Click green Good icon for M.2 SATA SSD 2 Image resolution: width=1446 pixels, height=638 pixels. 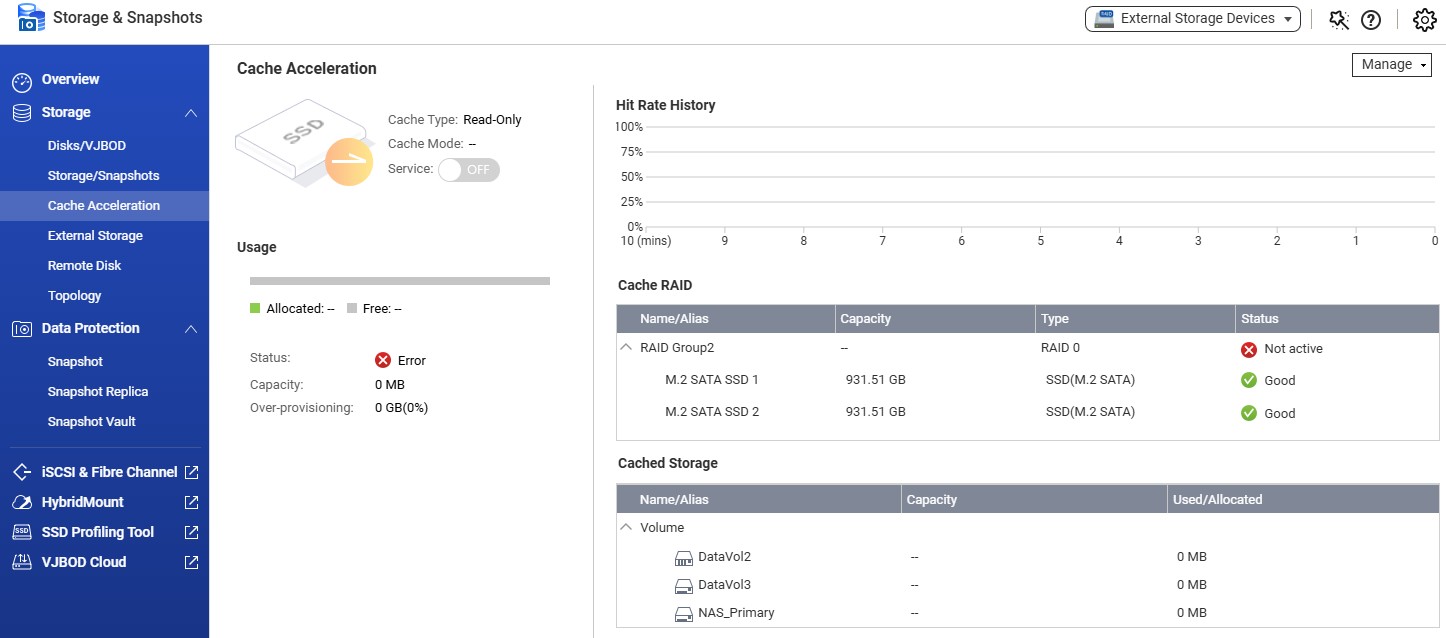point(1249,413)
